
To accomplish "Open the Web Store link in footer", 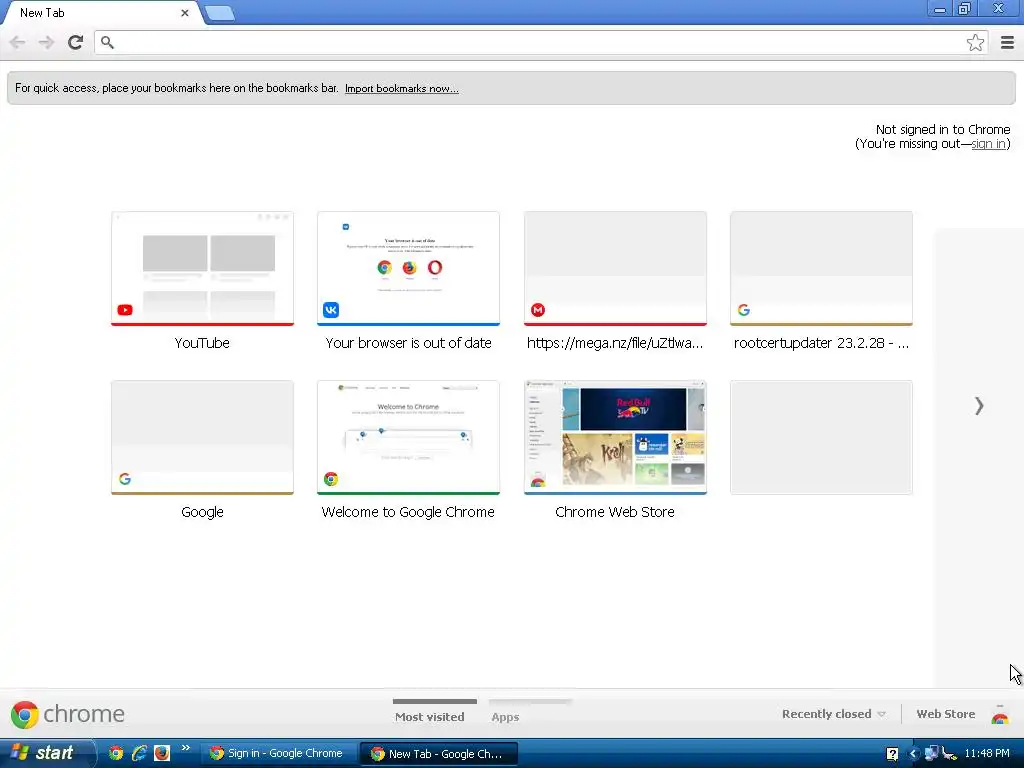I will pyautogui.click(x=945, y=714).
